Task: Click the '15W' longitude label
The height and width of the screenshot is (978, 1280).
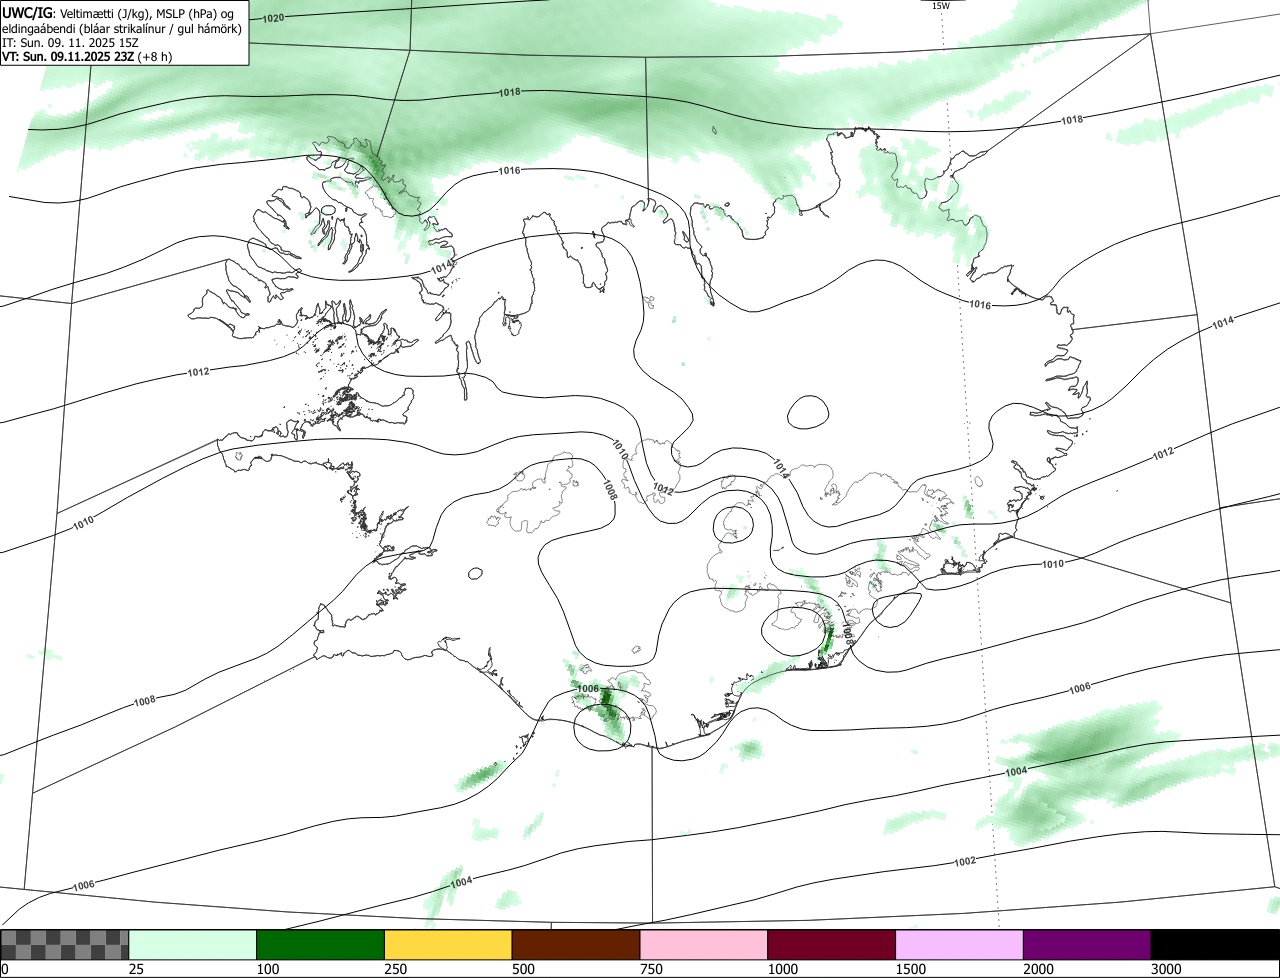Action: (x=941, y=6)
